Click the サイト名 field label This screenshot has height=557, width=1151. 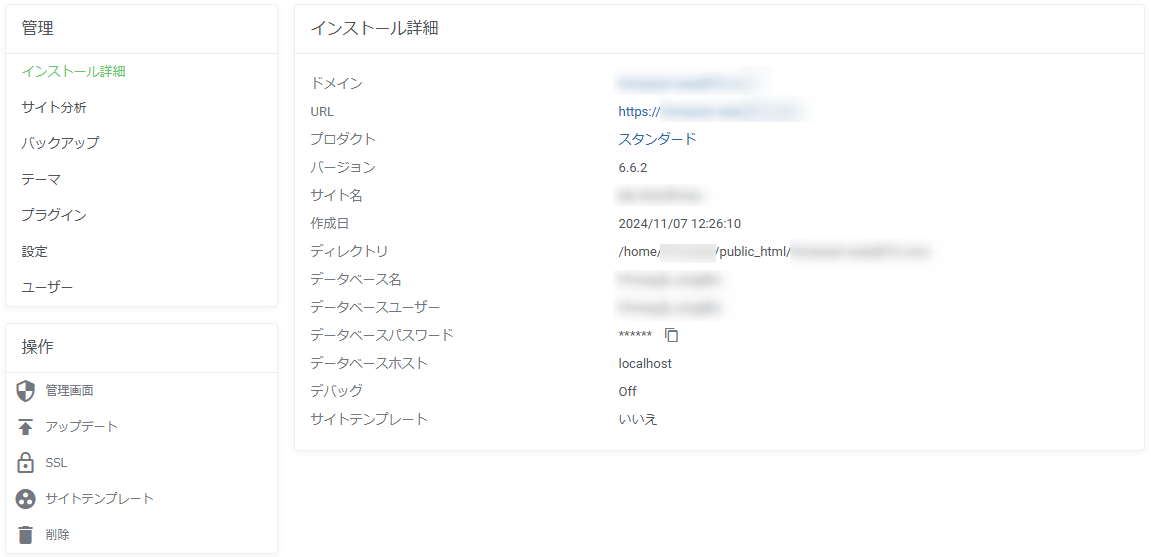point(336,195)
